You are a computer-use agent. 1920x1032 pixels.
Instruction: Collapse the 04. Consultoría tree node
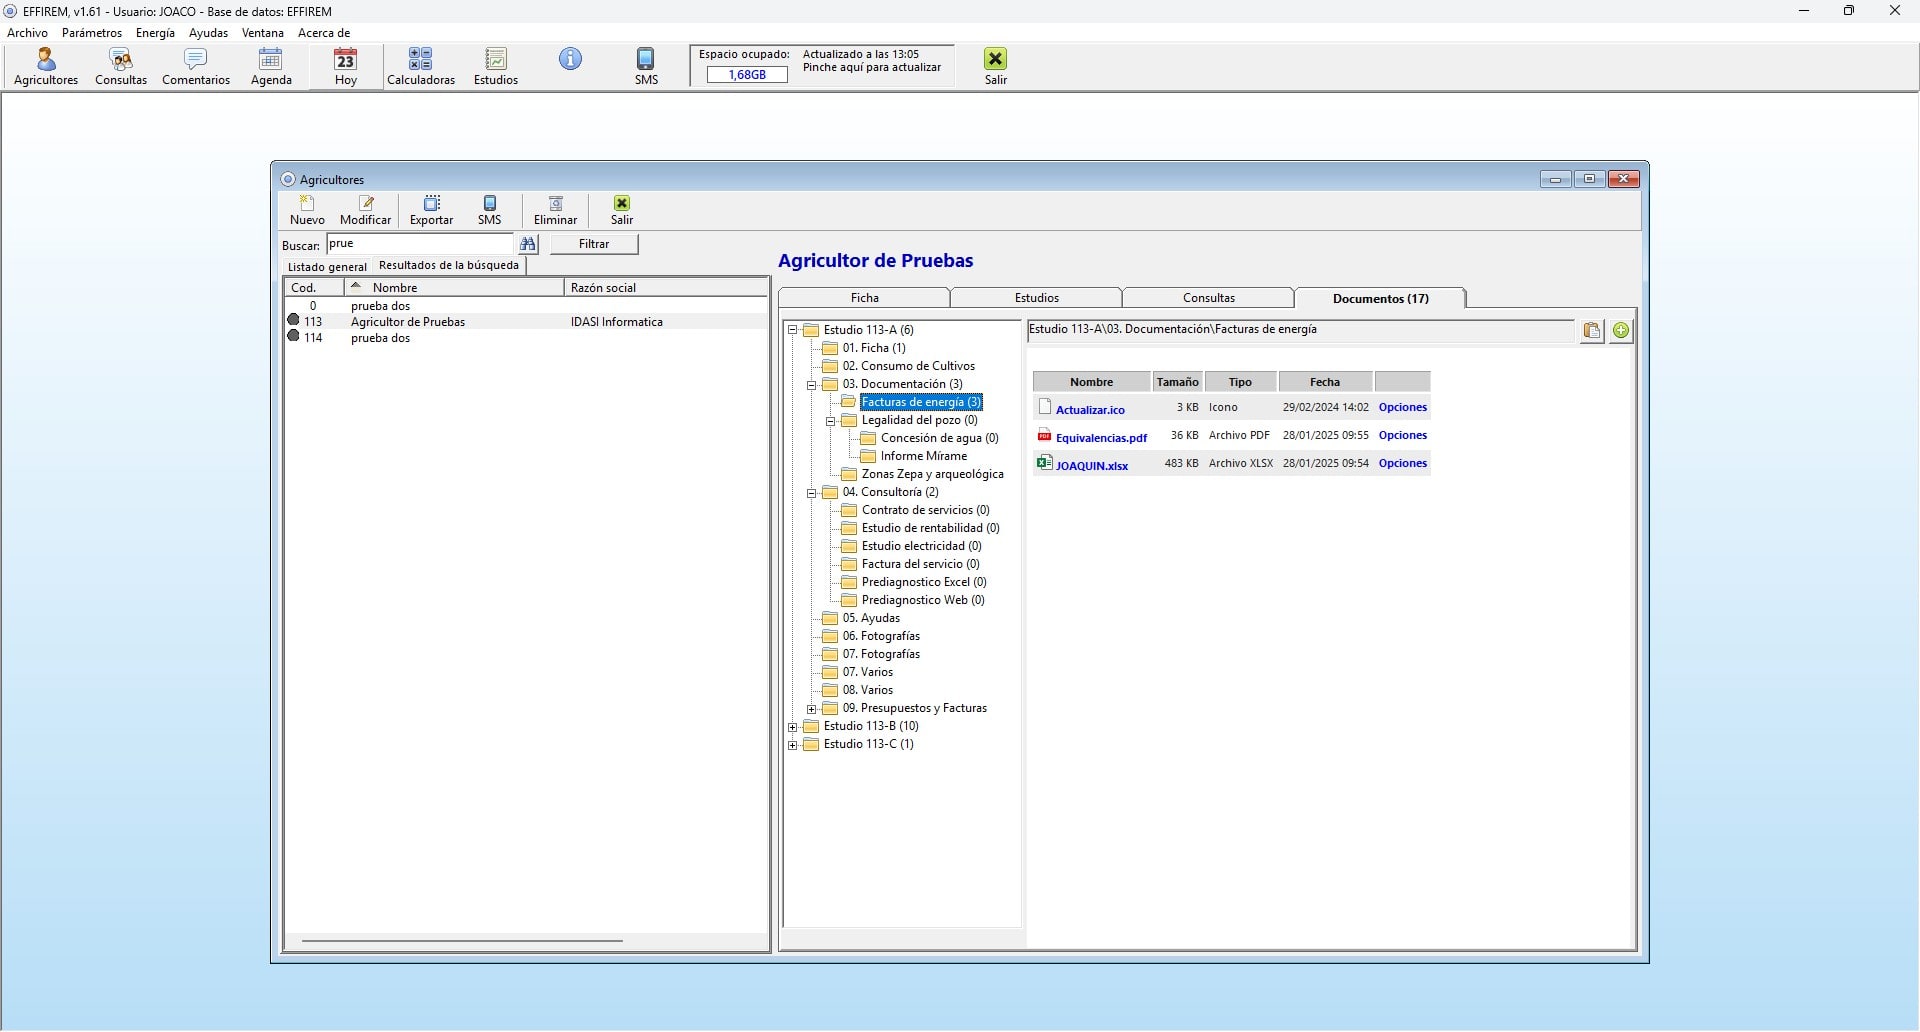click(812, 492)
